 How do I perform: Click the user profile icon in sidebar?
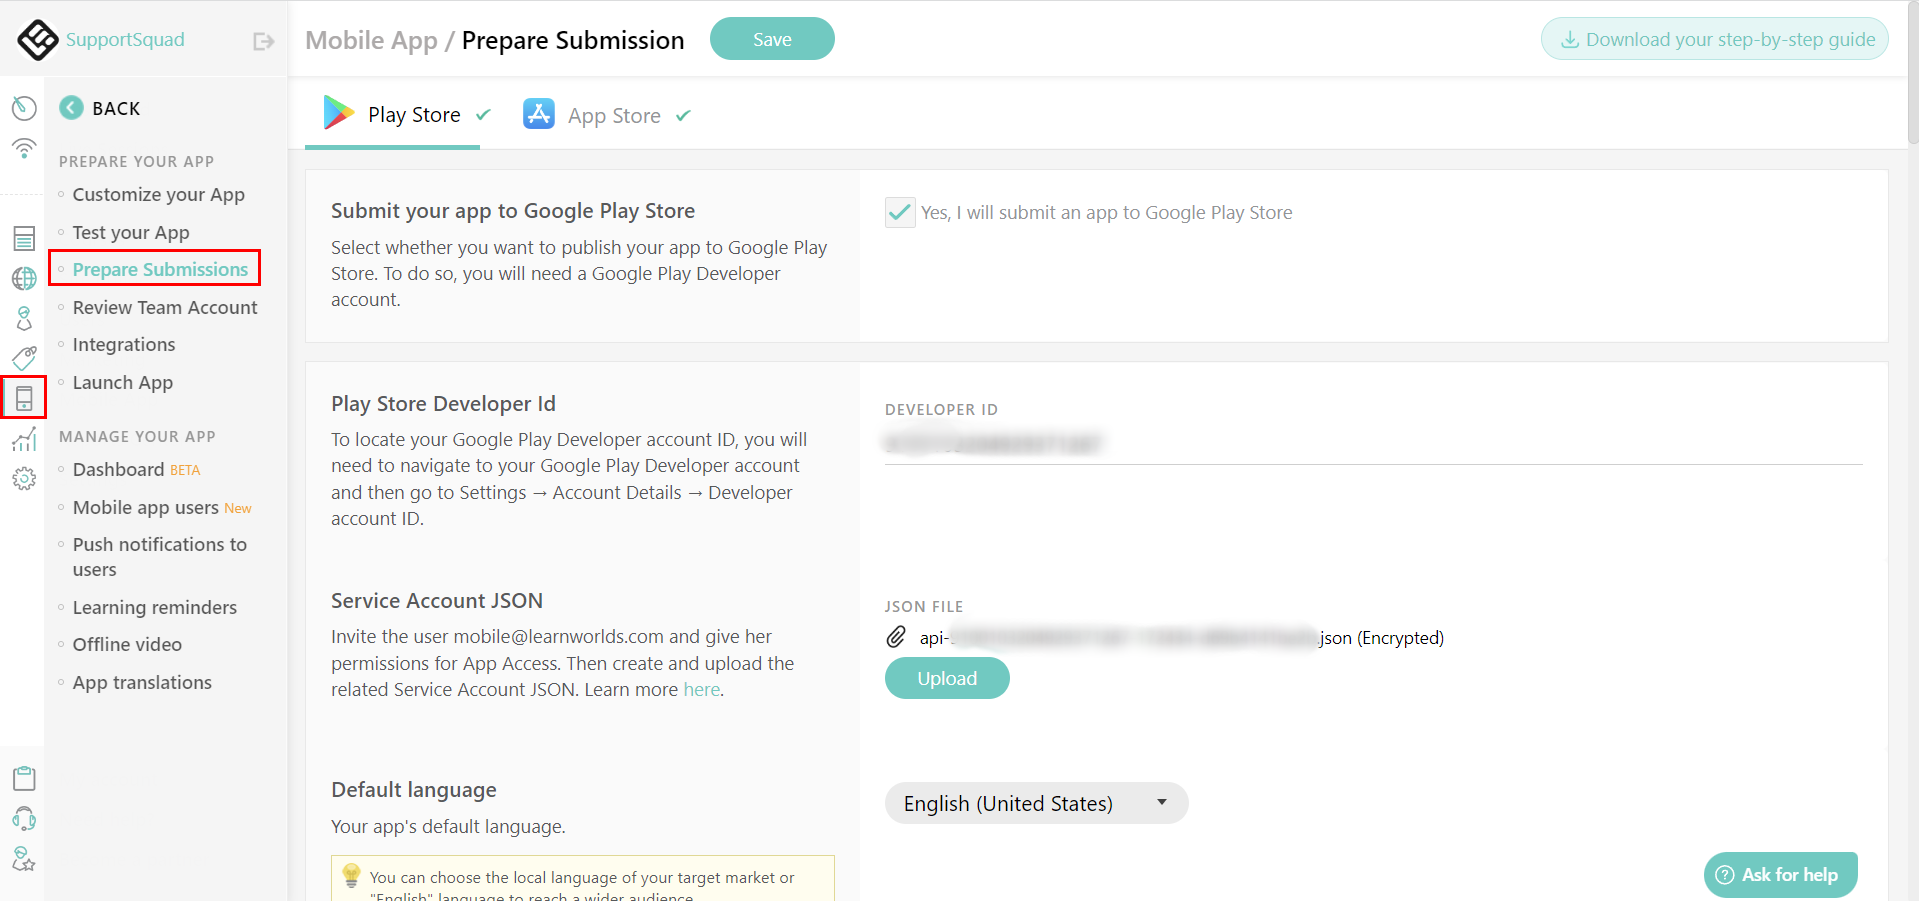click(x=23, y=318)
